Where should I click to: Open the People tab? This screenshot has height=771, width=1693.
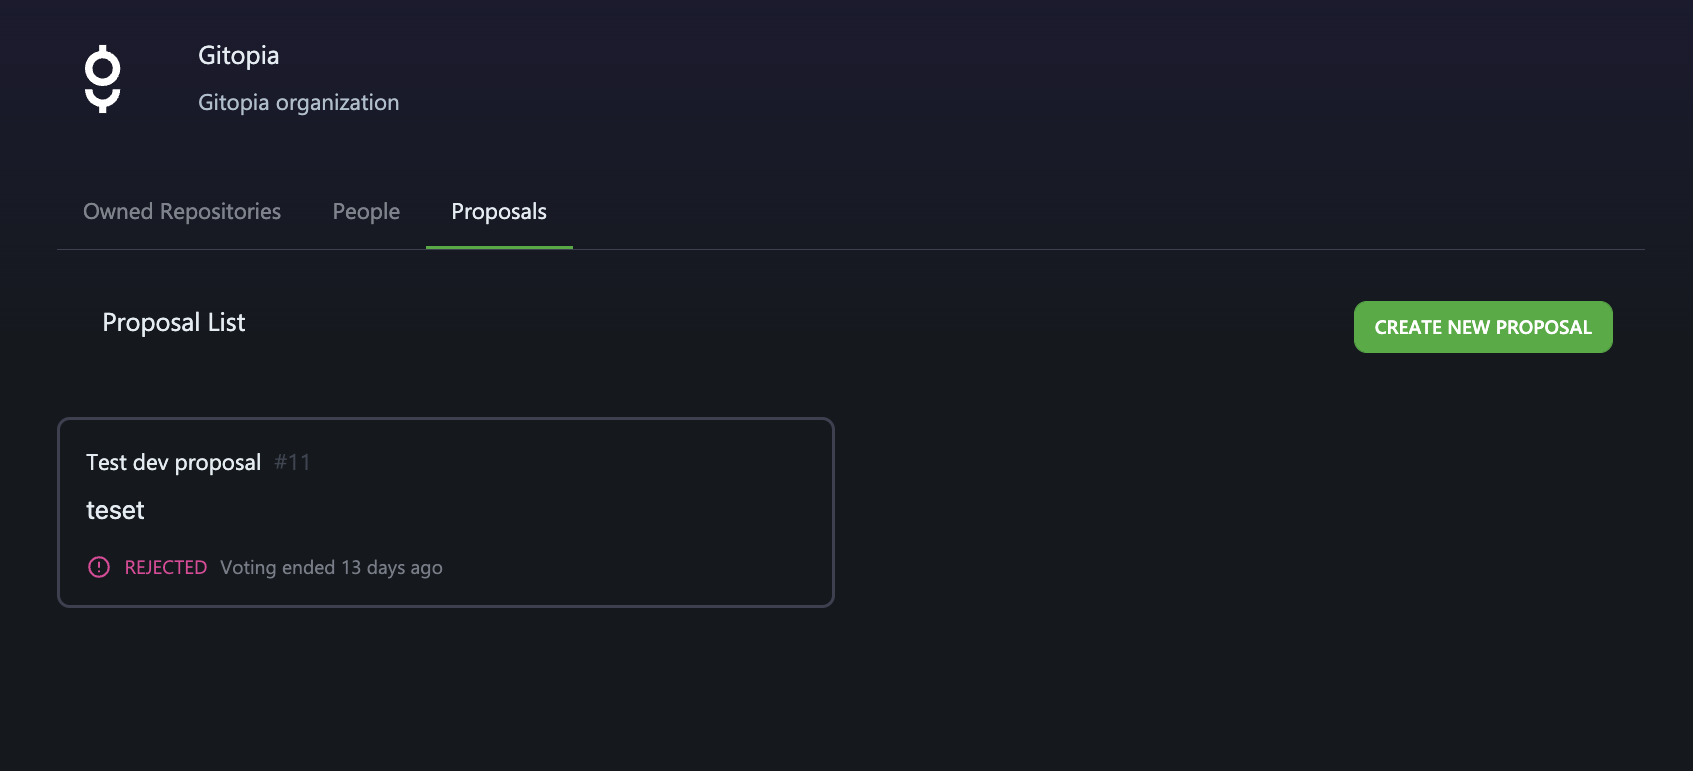coord(366,212)
